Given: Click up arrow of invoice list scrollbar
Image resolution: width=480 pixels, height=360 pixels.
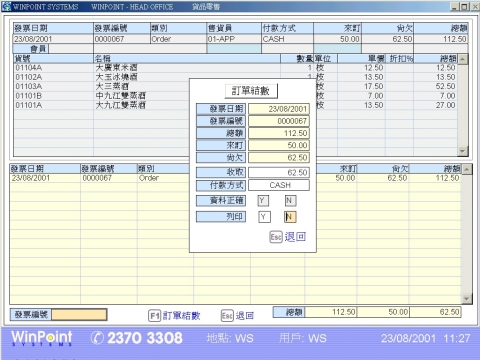Looking at the screenshot, I should click(x=467, y=169).
